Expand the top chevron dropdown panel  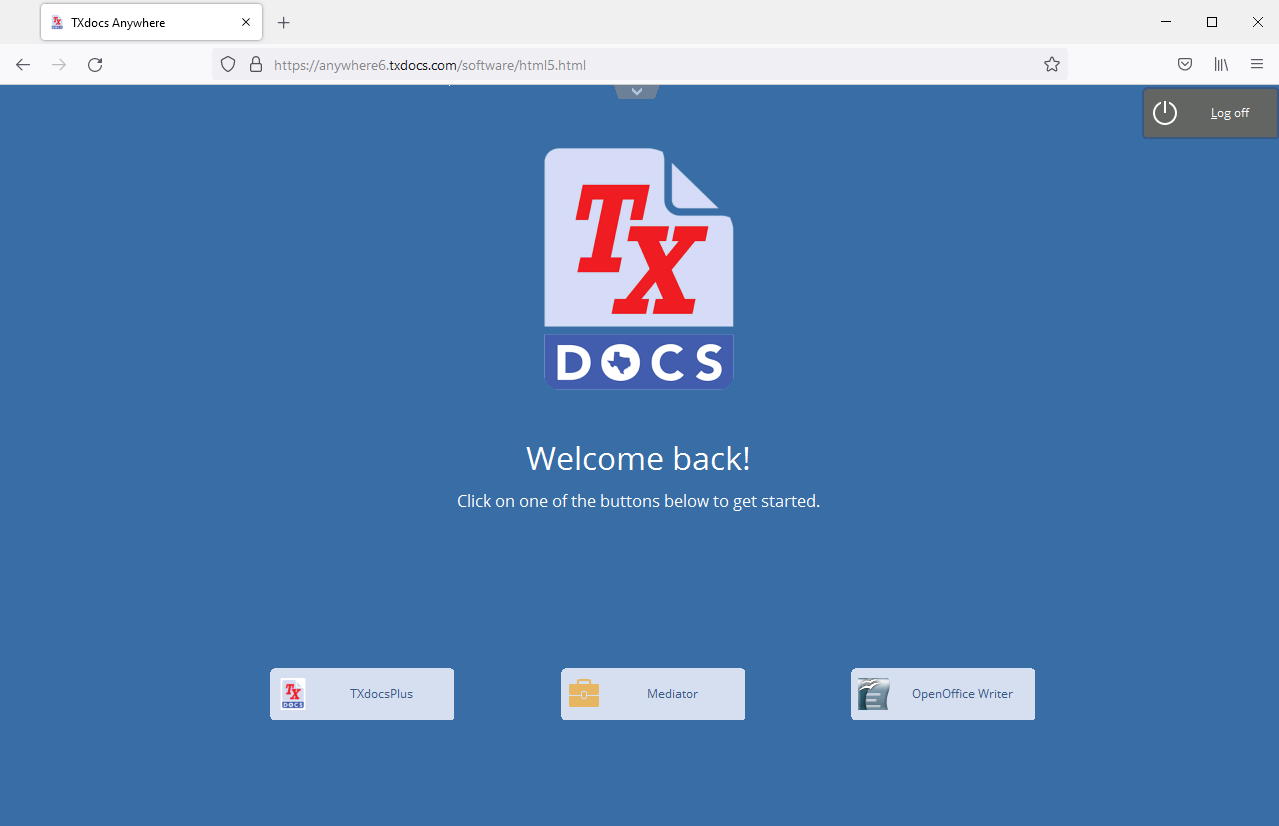637,92
